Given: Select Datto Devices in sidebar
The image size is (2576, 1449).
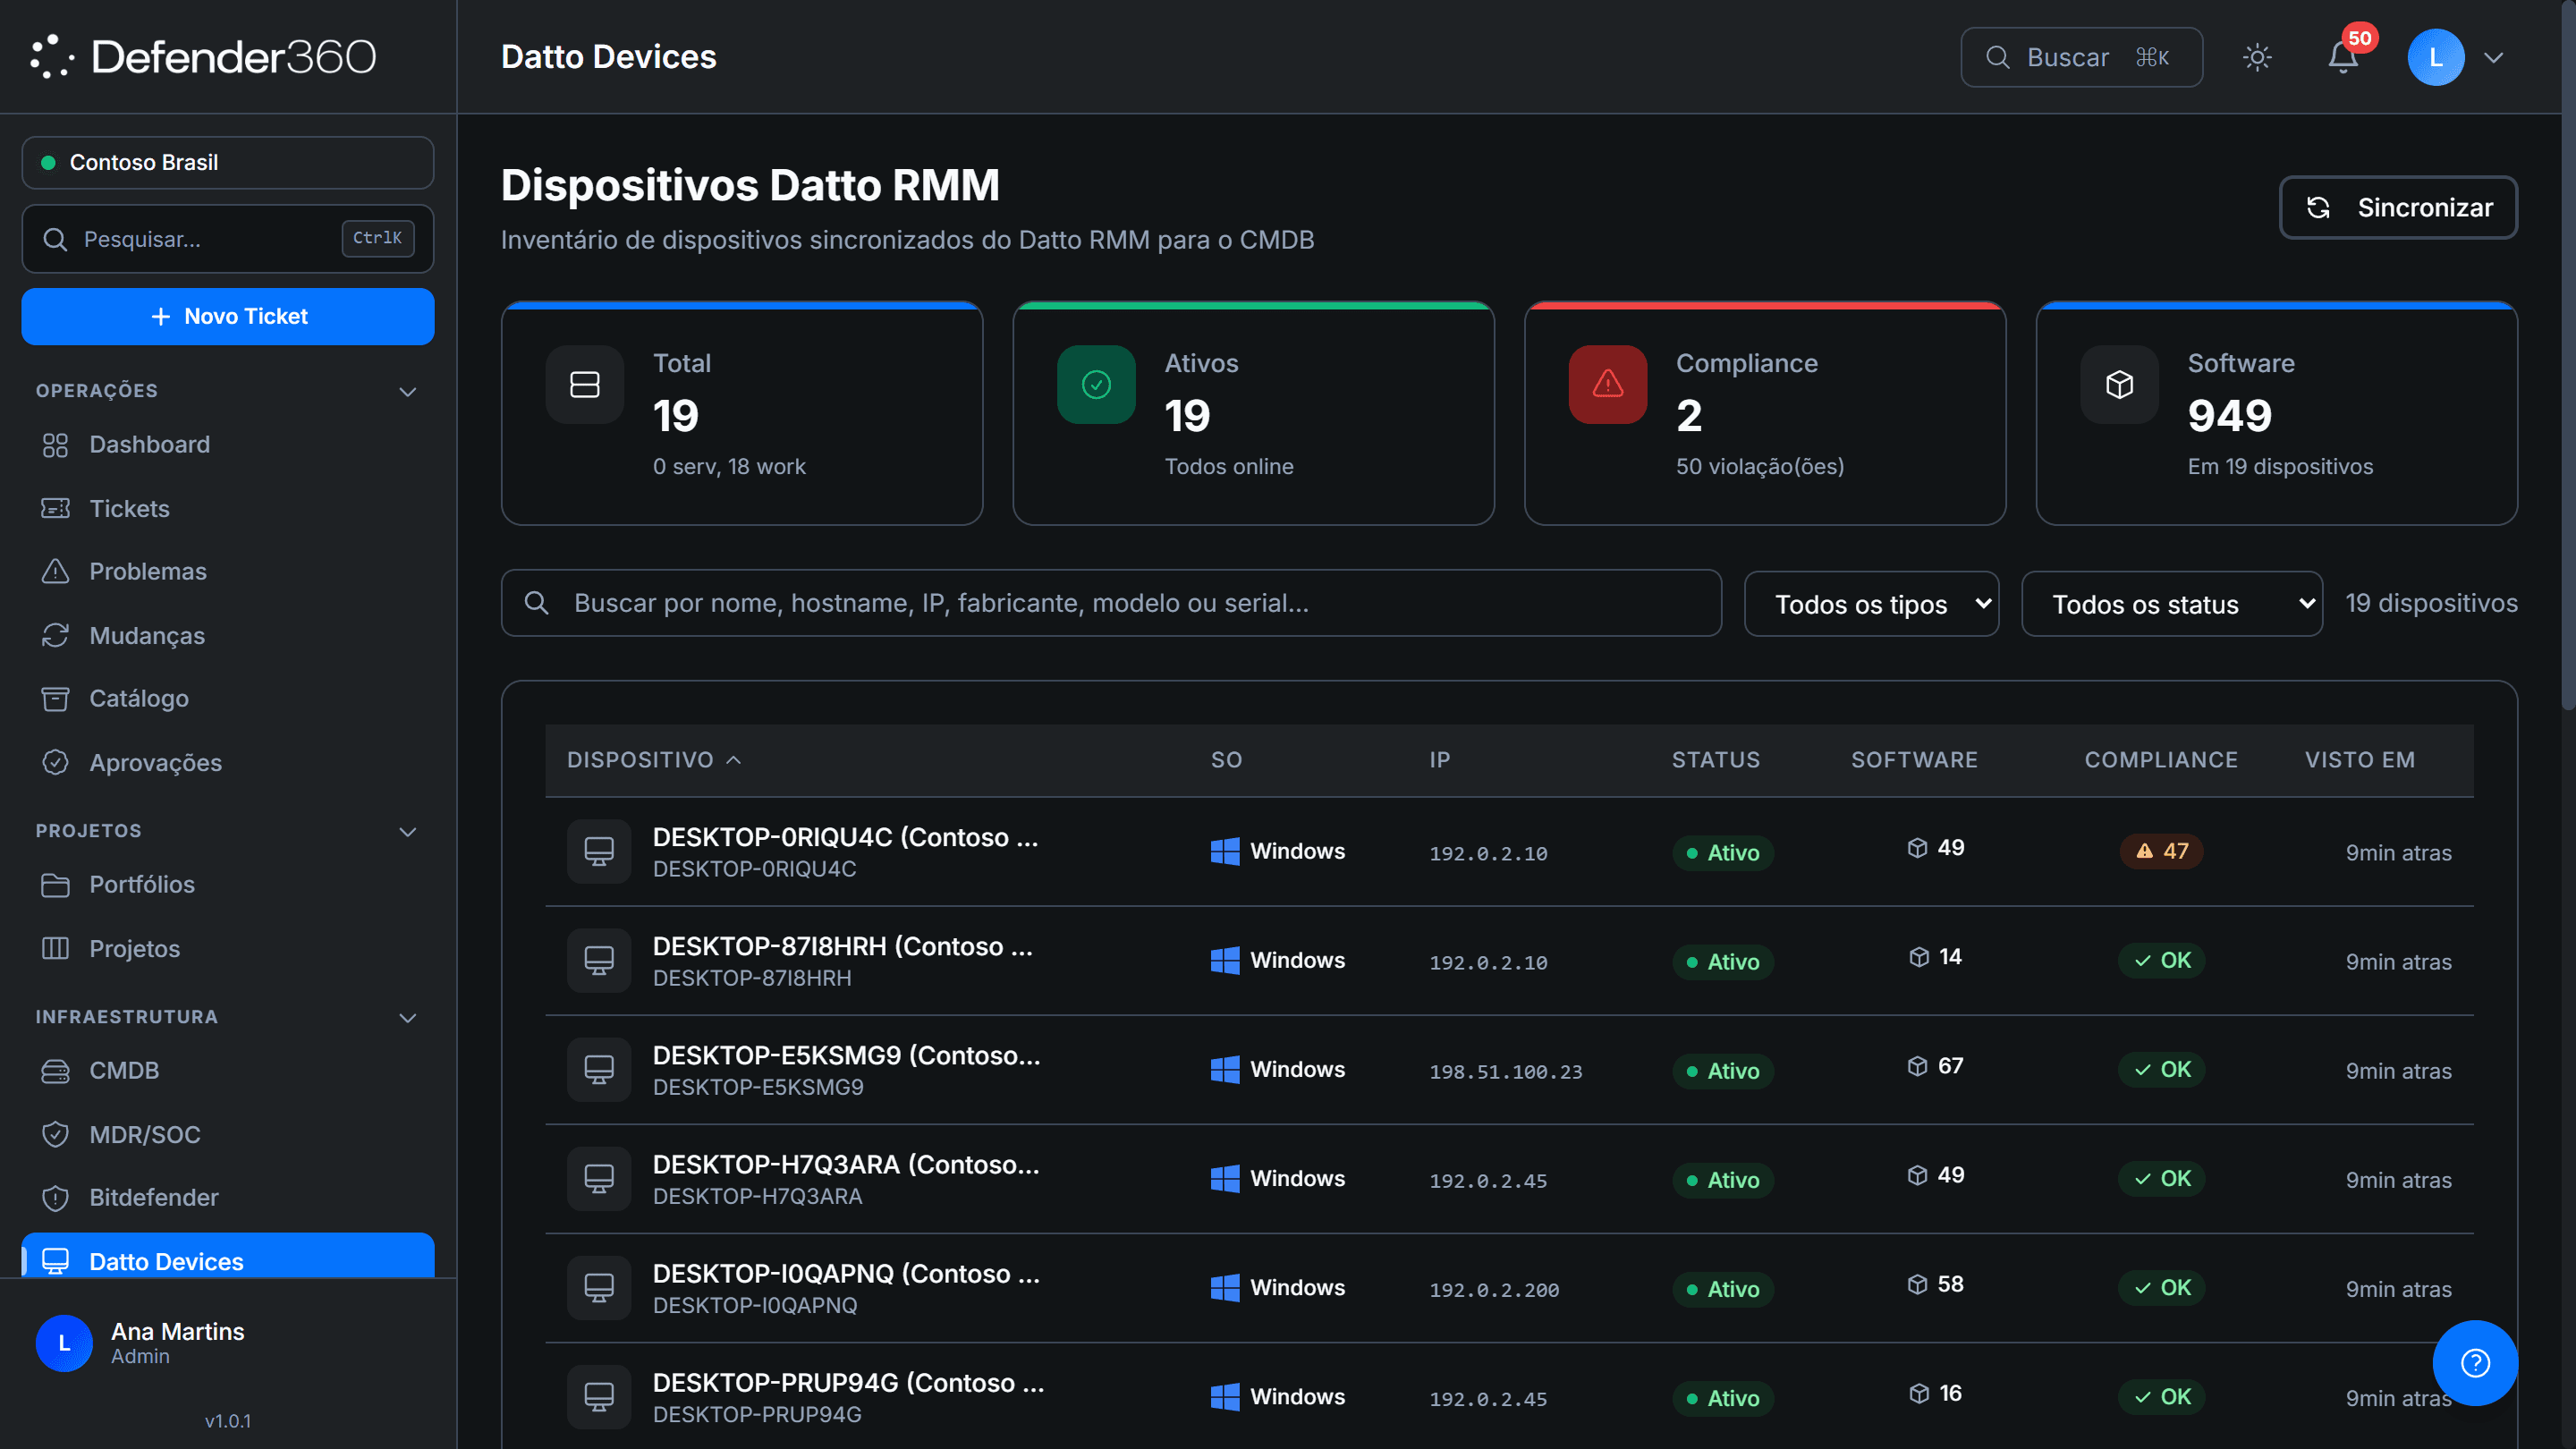Looking at the screenshot, I should (228, 1258).
